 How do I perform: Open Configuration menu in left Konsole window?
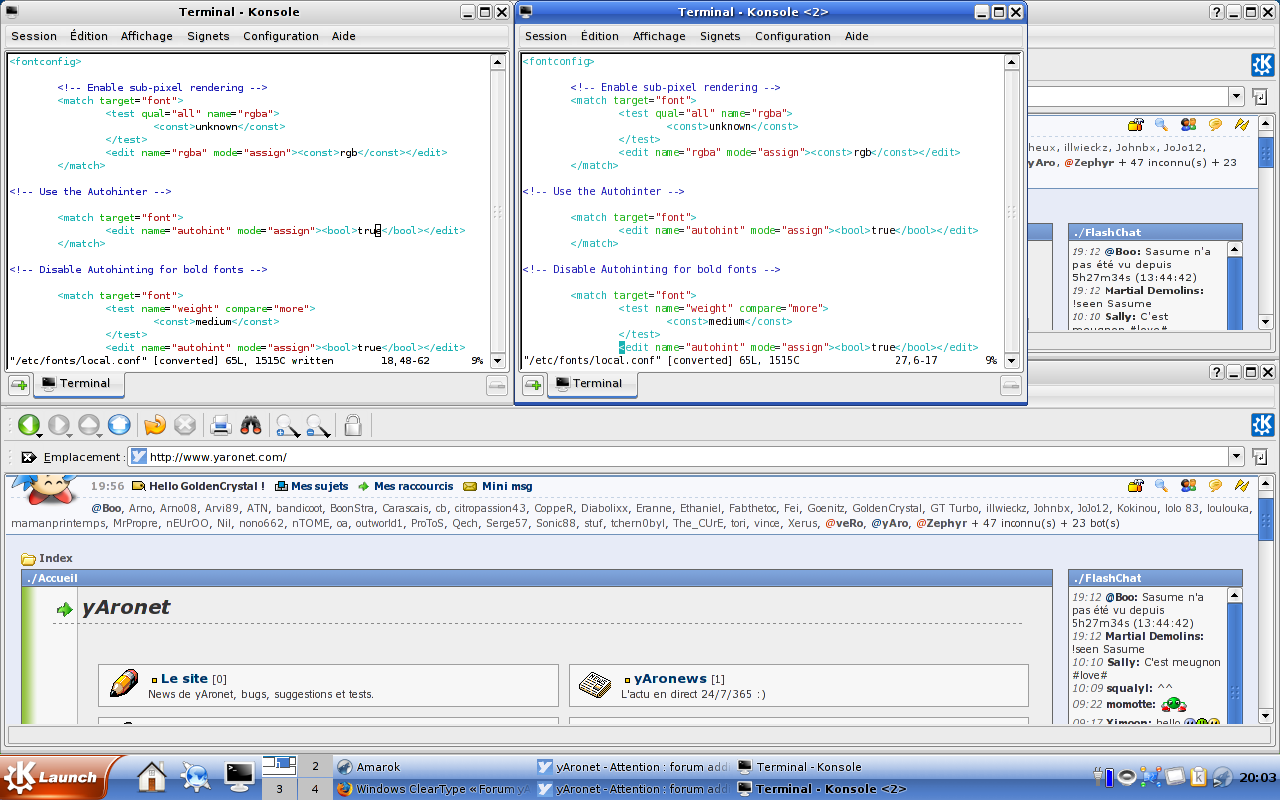[281, 36]
